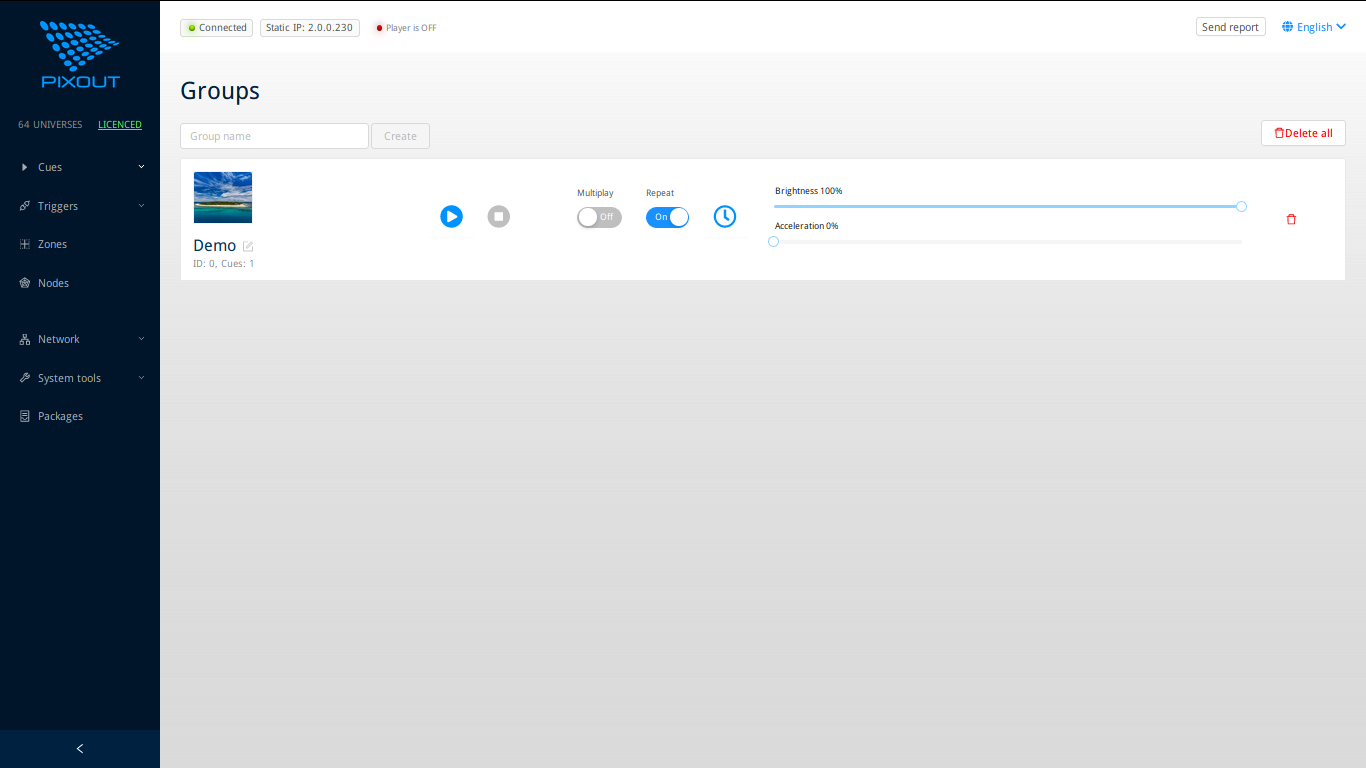The image size is (1366, 768).
Task: Focus the Group name input field
Action: (274, 136)
